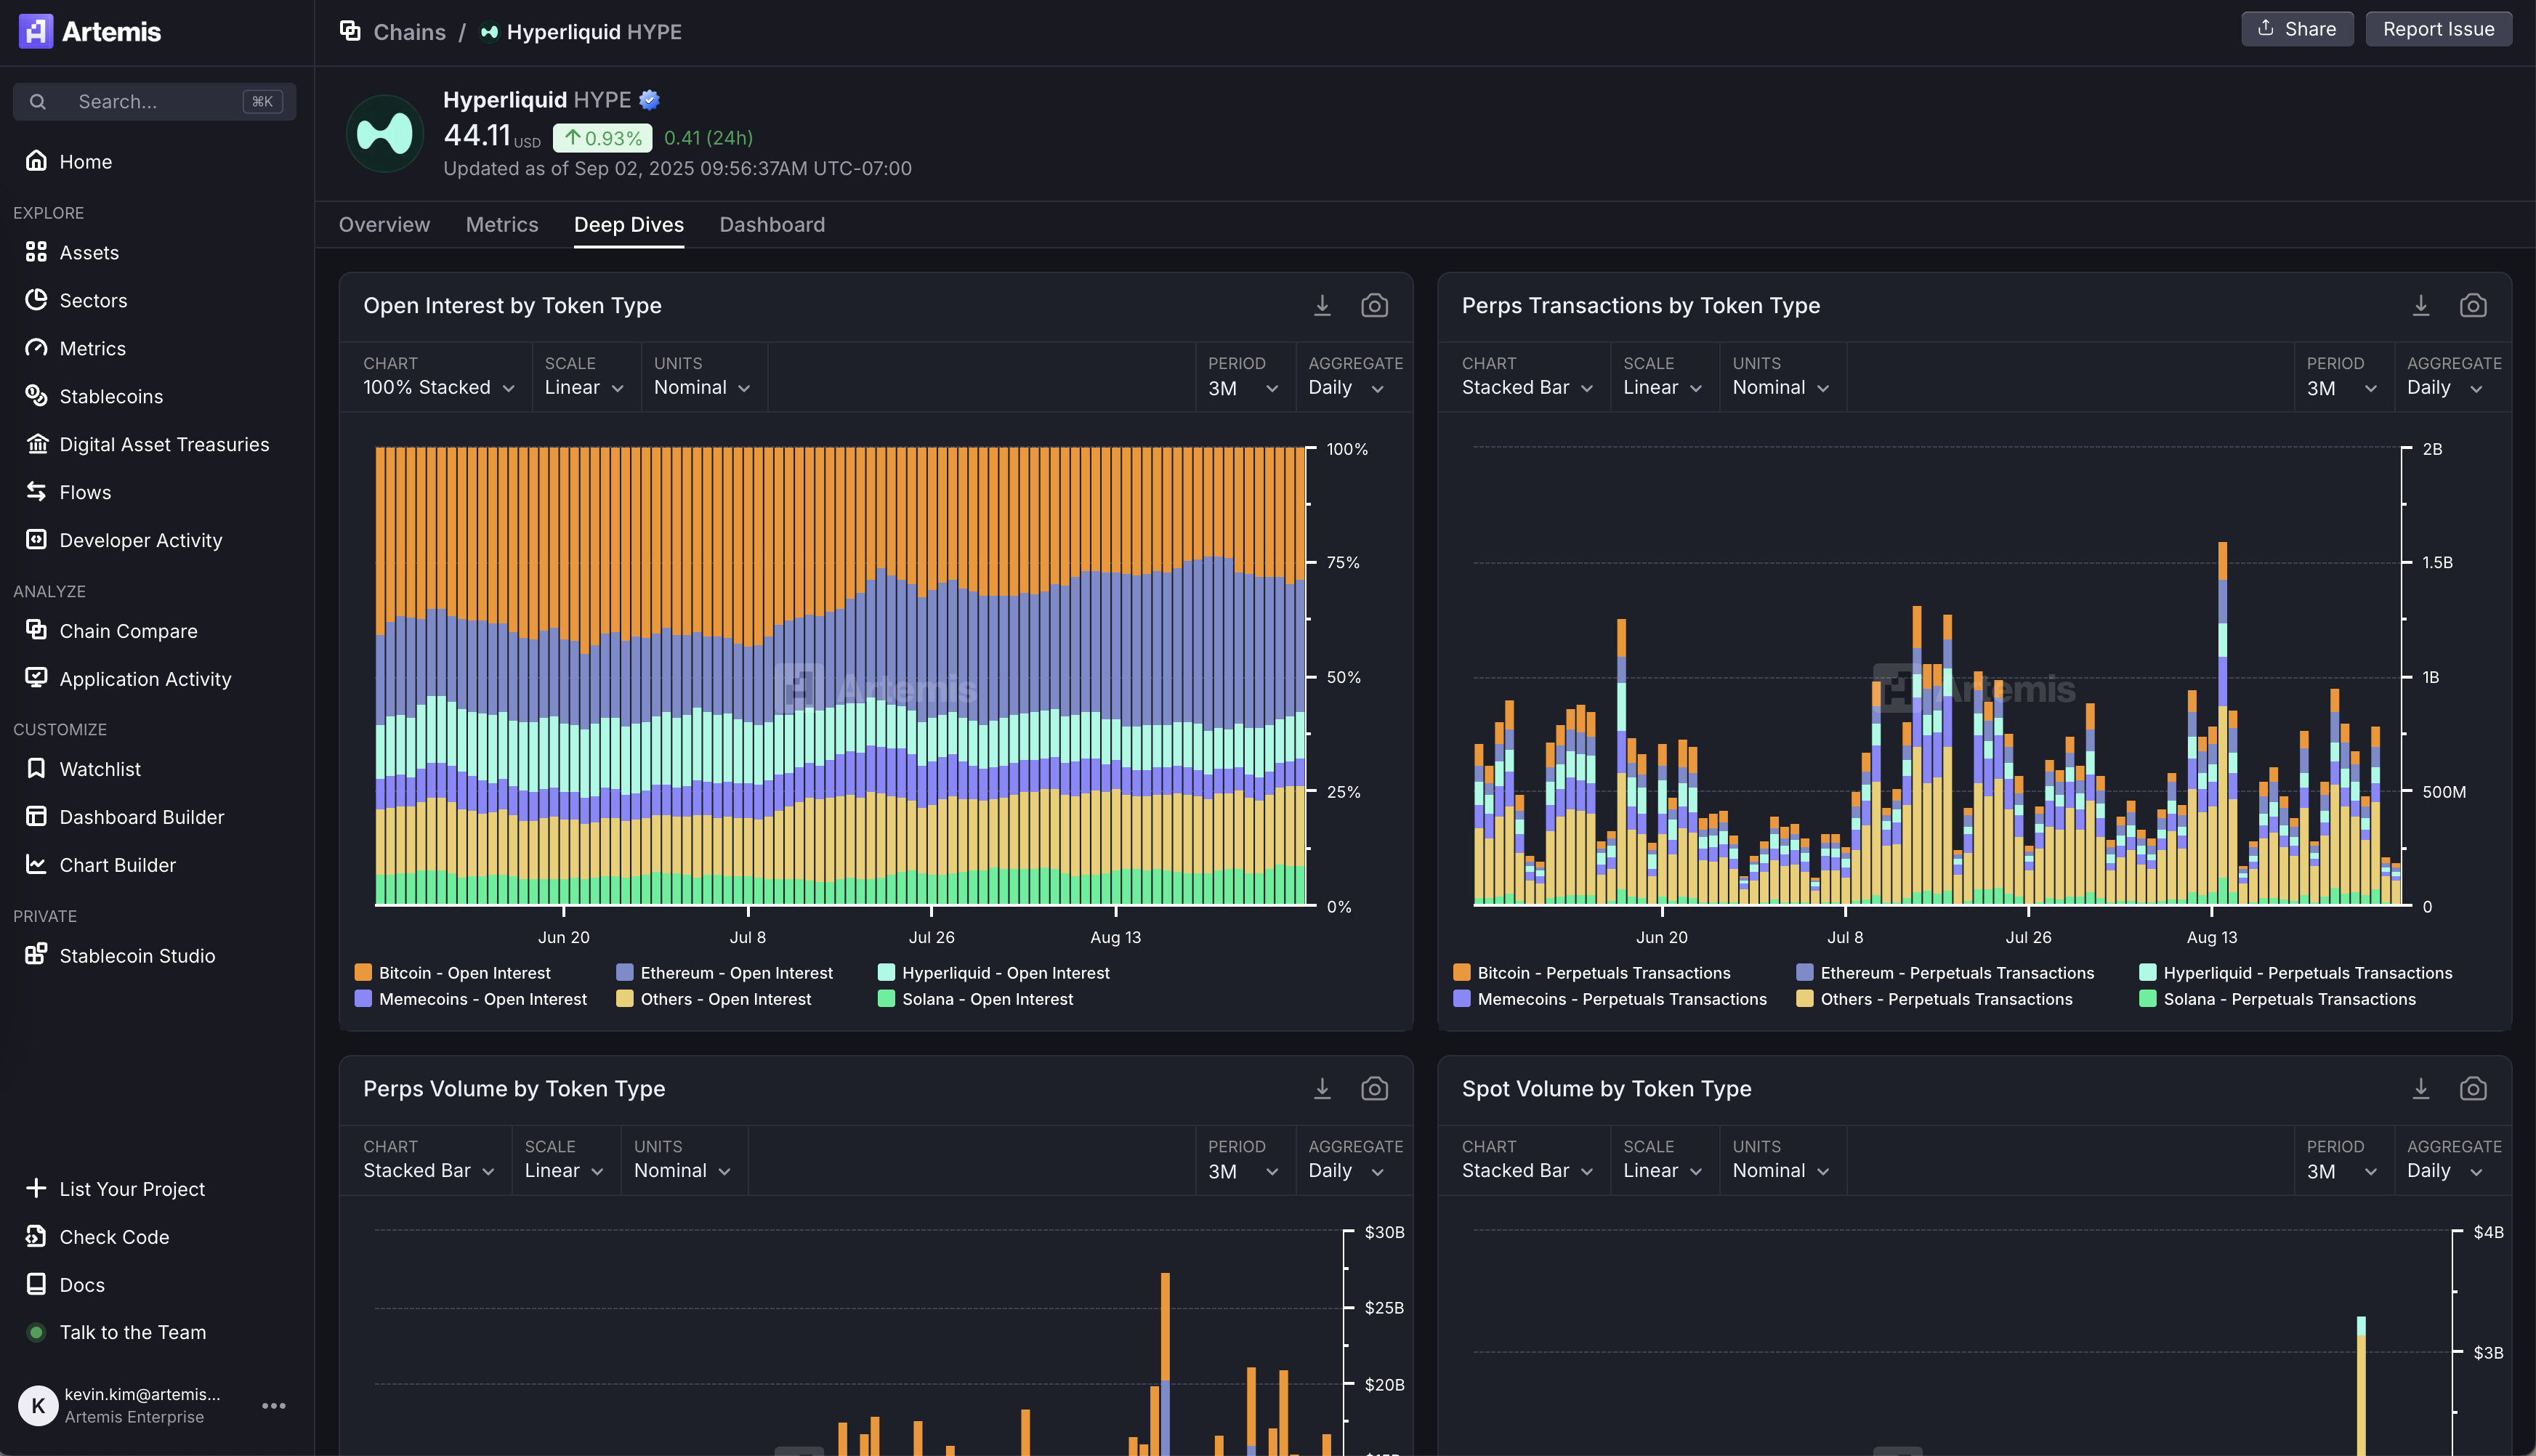
Task: Open Perps Transactions Stacked Bar chart dropdown
Action: tap(1527, 387)
